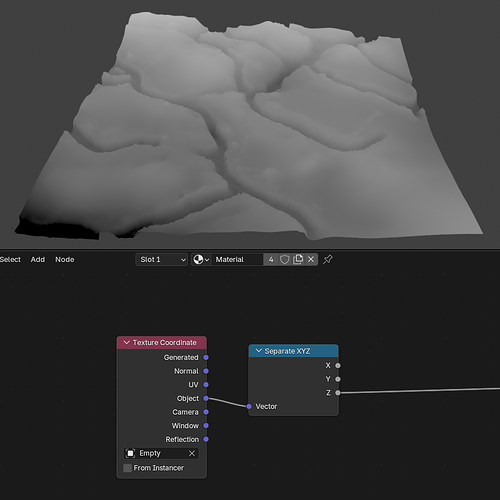500x500 pixels.
Task: Clear the Empty object field
Action: [192, 453]
